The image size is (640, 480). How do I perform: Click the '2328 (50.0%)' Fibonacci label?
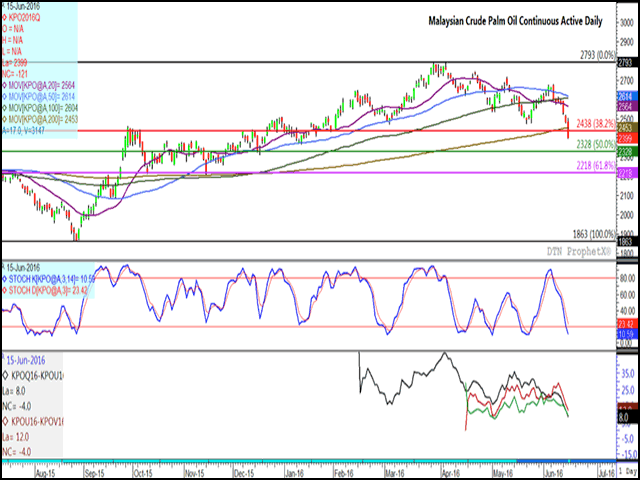pos(596,144)
